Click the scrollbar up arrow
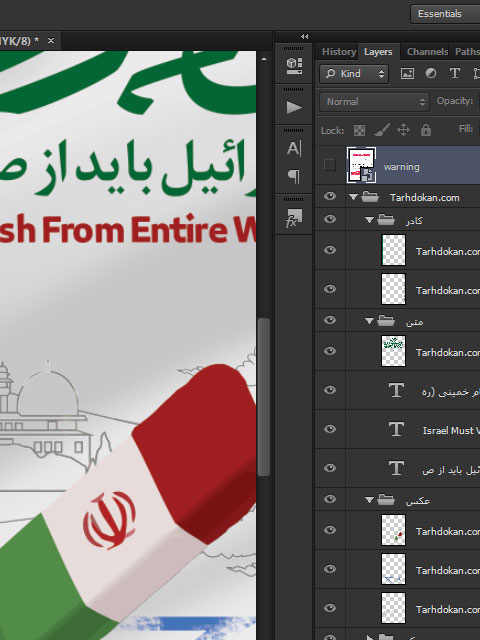Image resolution: width=480 pixels, height=640 pixels. pyautogui.click(x=264, y=60)
